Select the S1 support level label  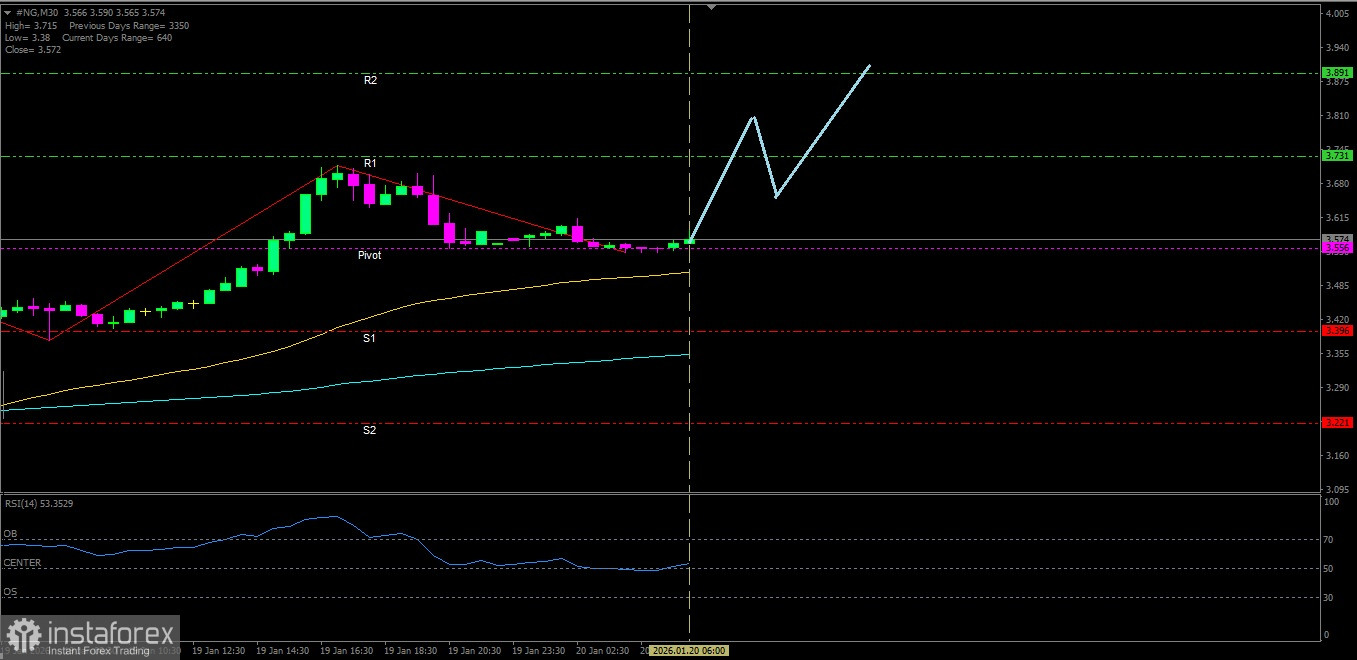click(x=369, y=339)
